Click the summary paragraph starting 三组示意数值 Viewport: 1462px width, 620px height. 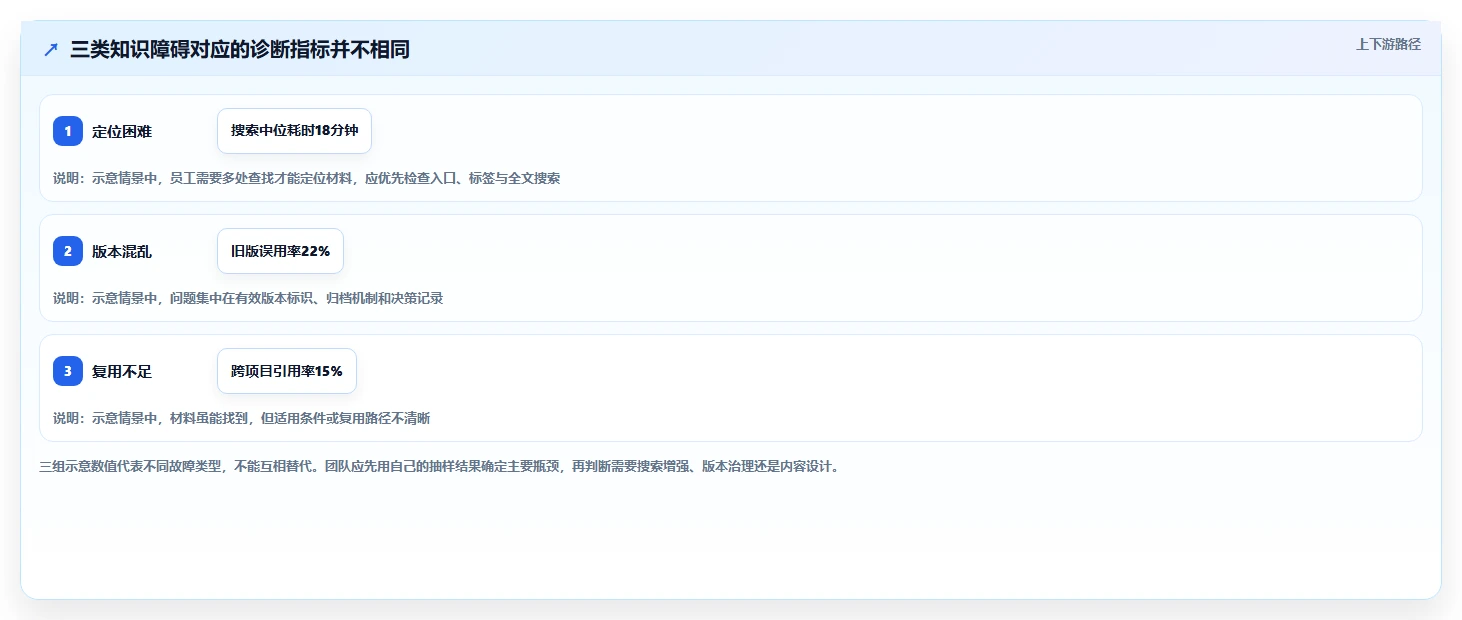coord(439,466)
